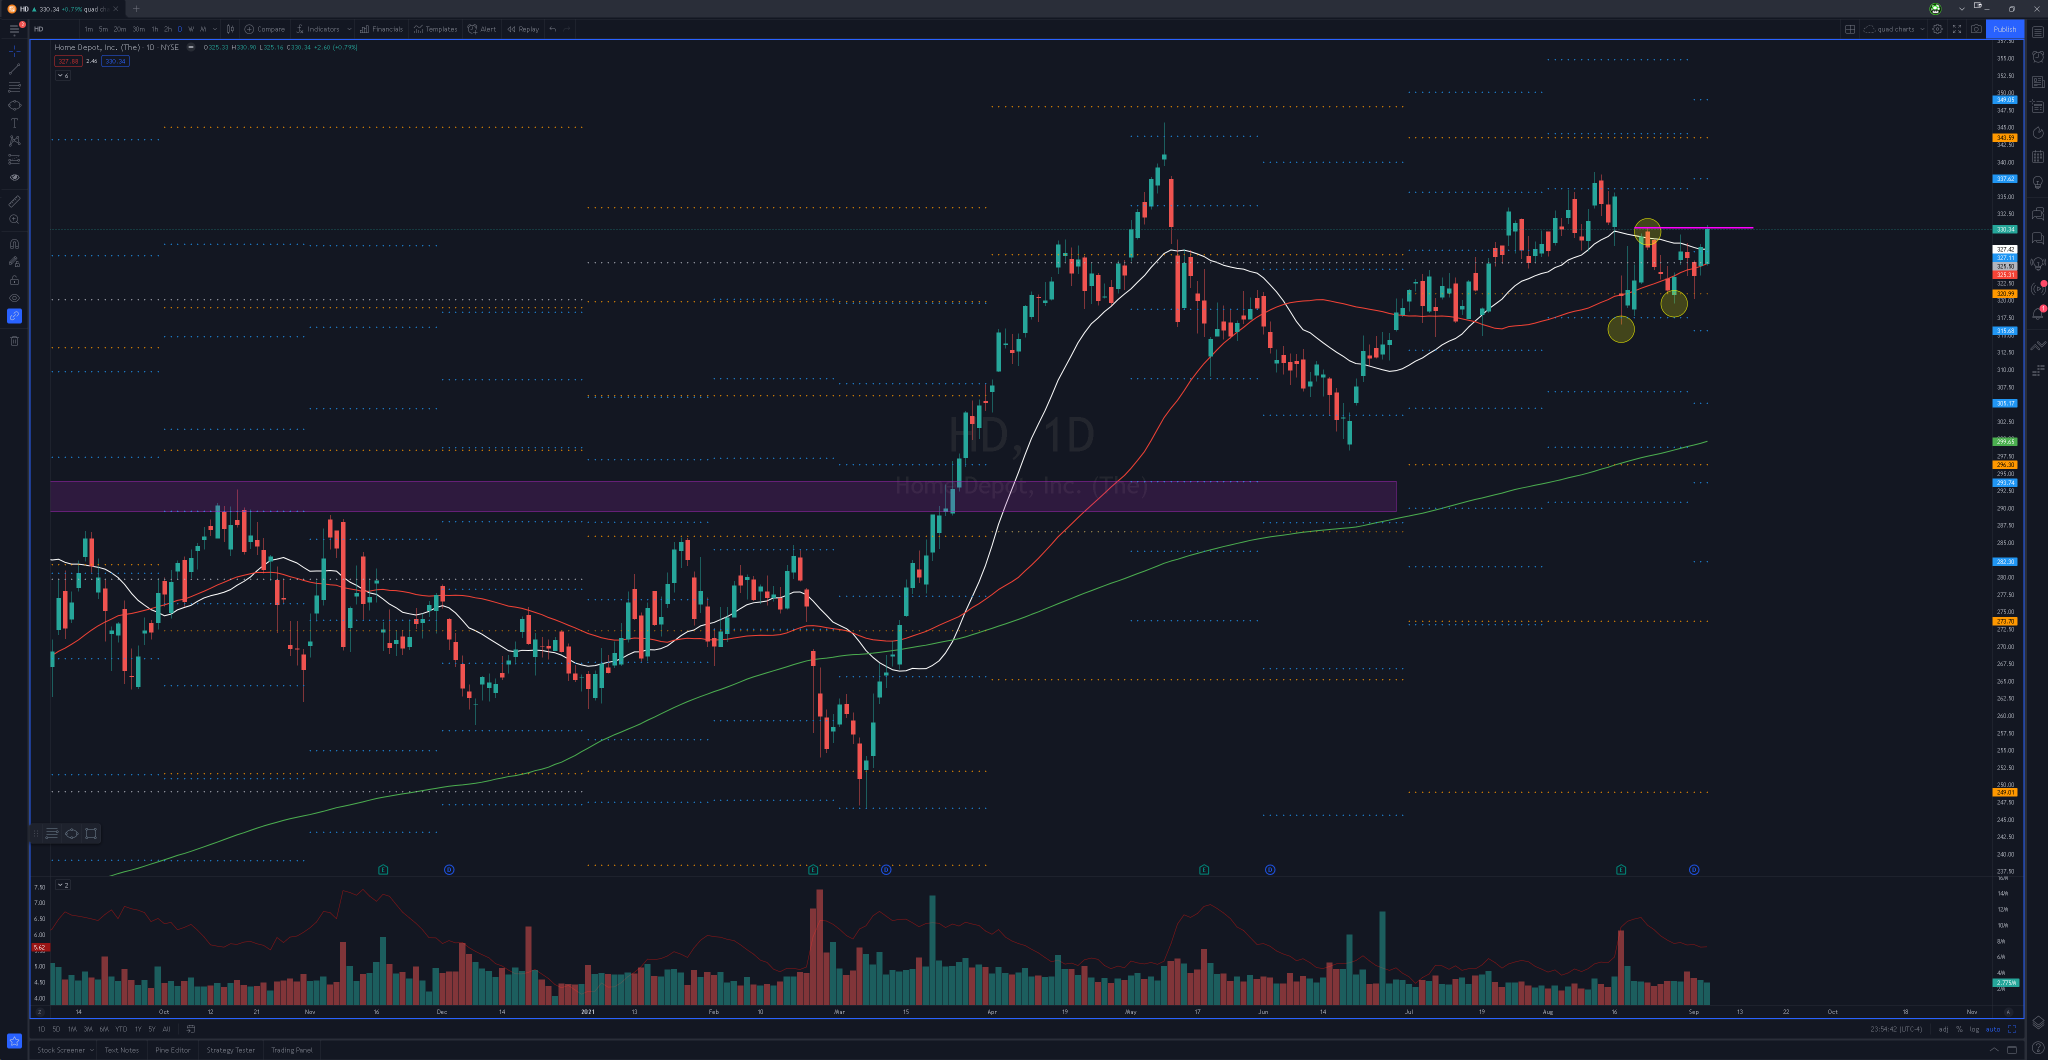
Task: Open the prediction and measurement tools
Action: coord(14,159)
